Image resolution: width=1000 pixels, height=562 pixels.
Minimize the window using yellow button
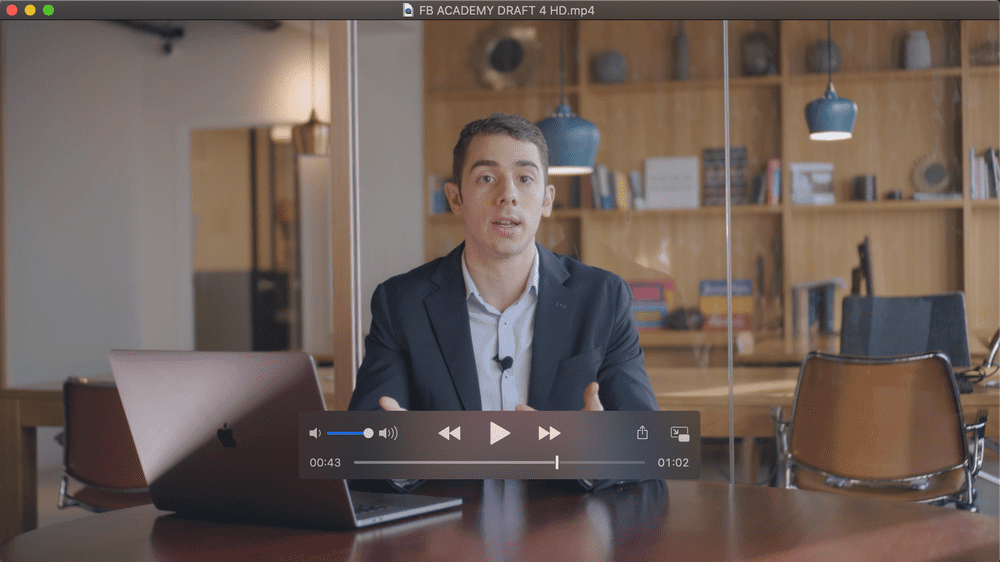click(x=30, y=10)
